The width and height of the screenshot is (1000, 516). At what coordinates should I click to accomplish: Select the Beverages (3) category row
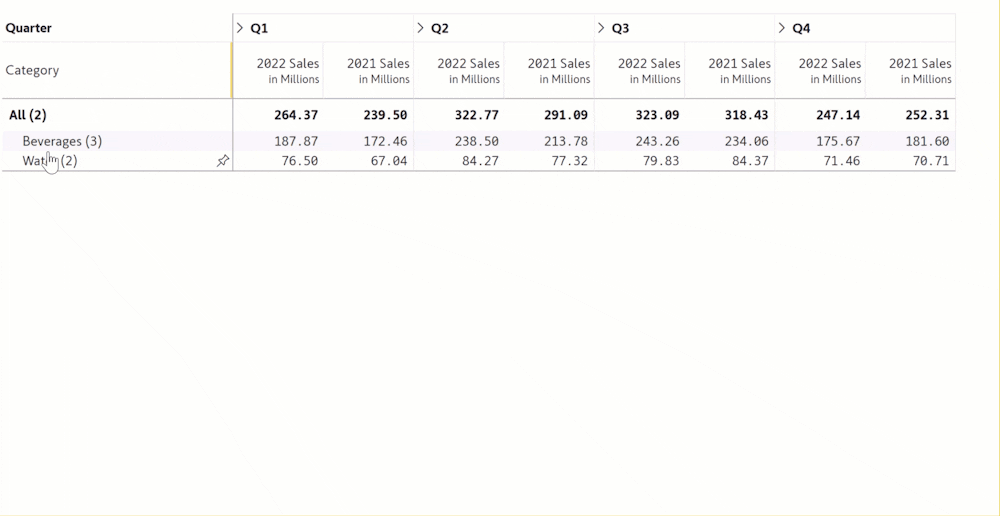(x=62, y=141)
